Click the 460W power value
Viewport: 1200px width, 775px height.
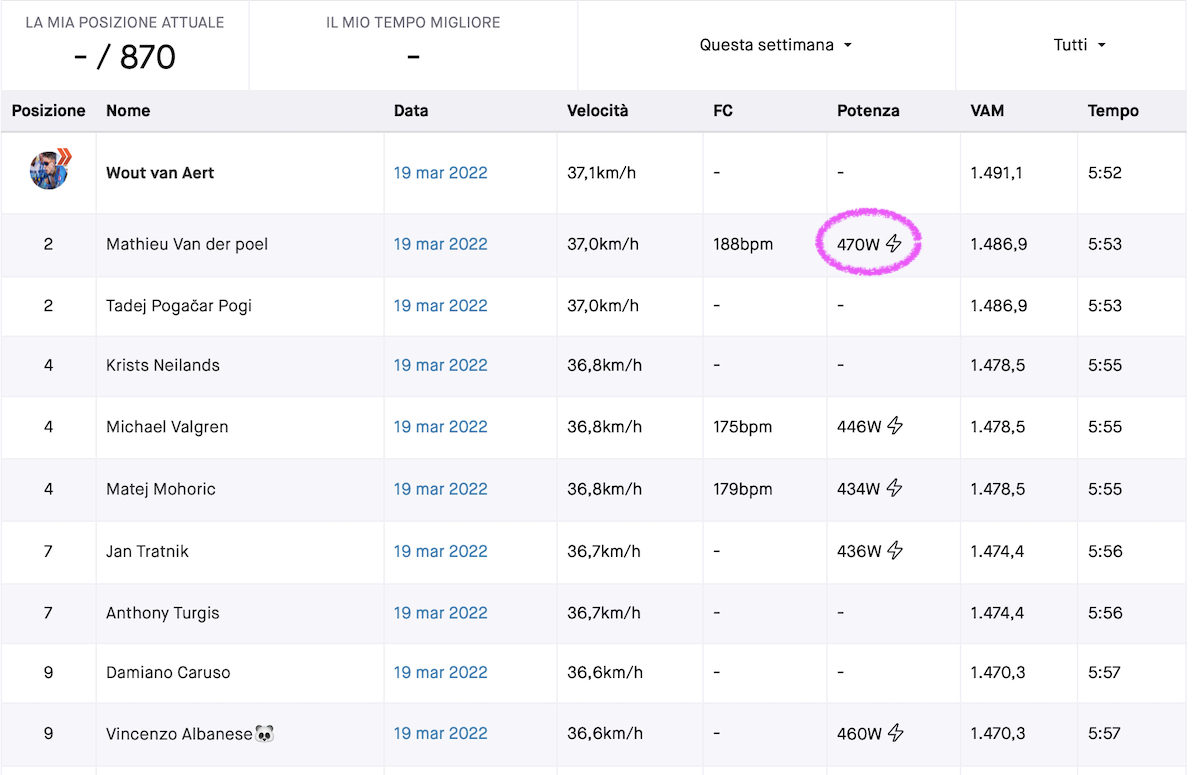tap(859, 733)
